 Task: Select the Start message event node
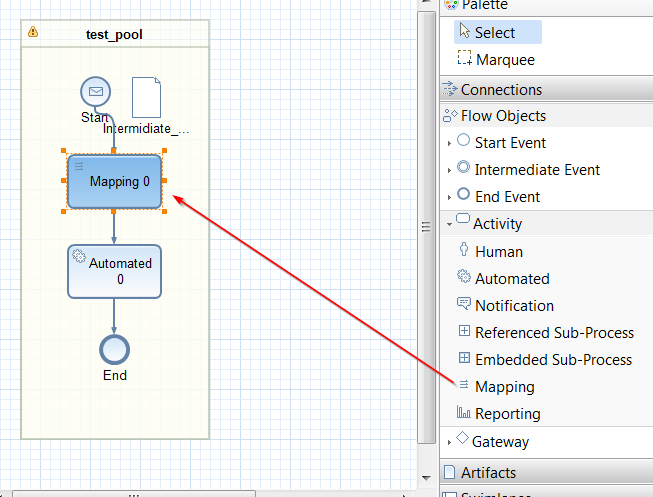coord(95,91)
